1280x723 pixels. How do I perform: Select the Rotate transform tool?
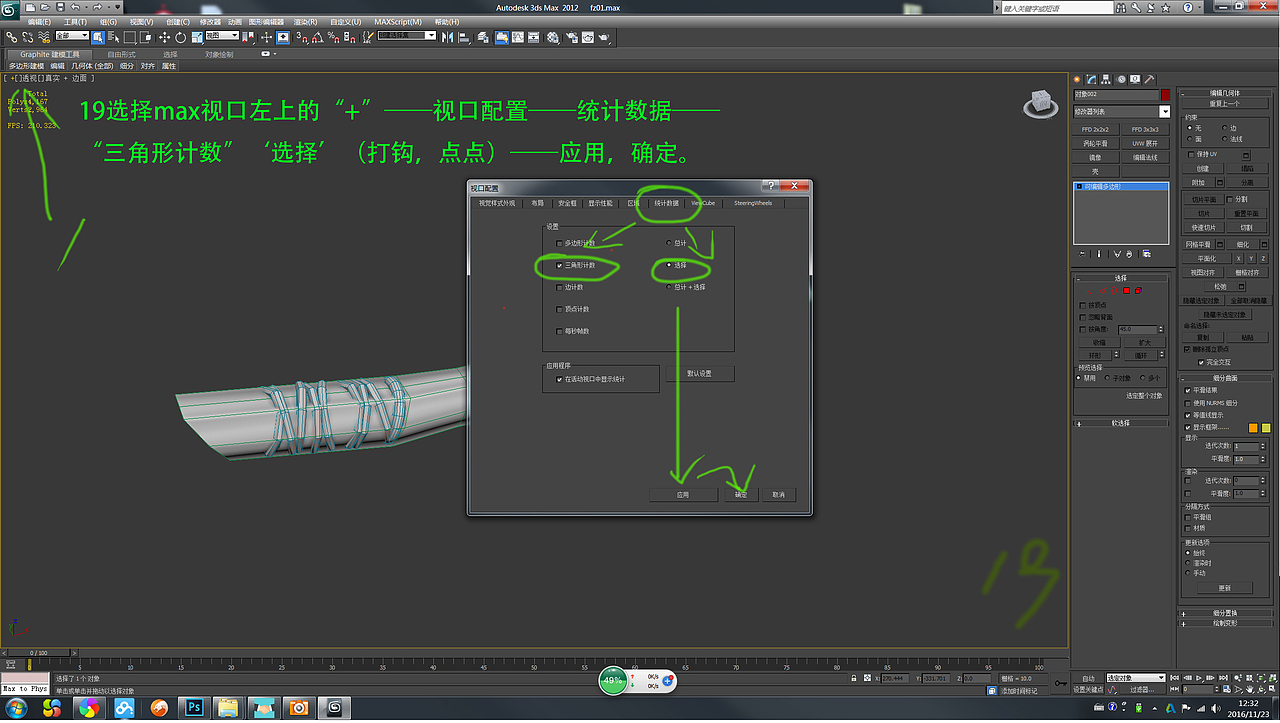[x=180, y=37]
